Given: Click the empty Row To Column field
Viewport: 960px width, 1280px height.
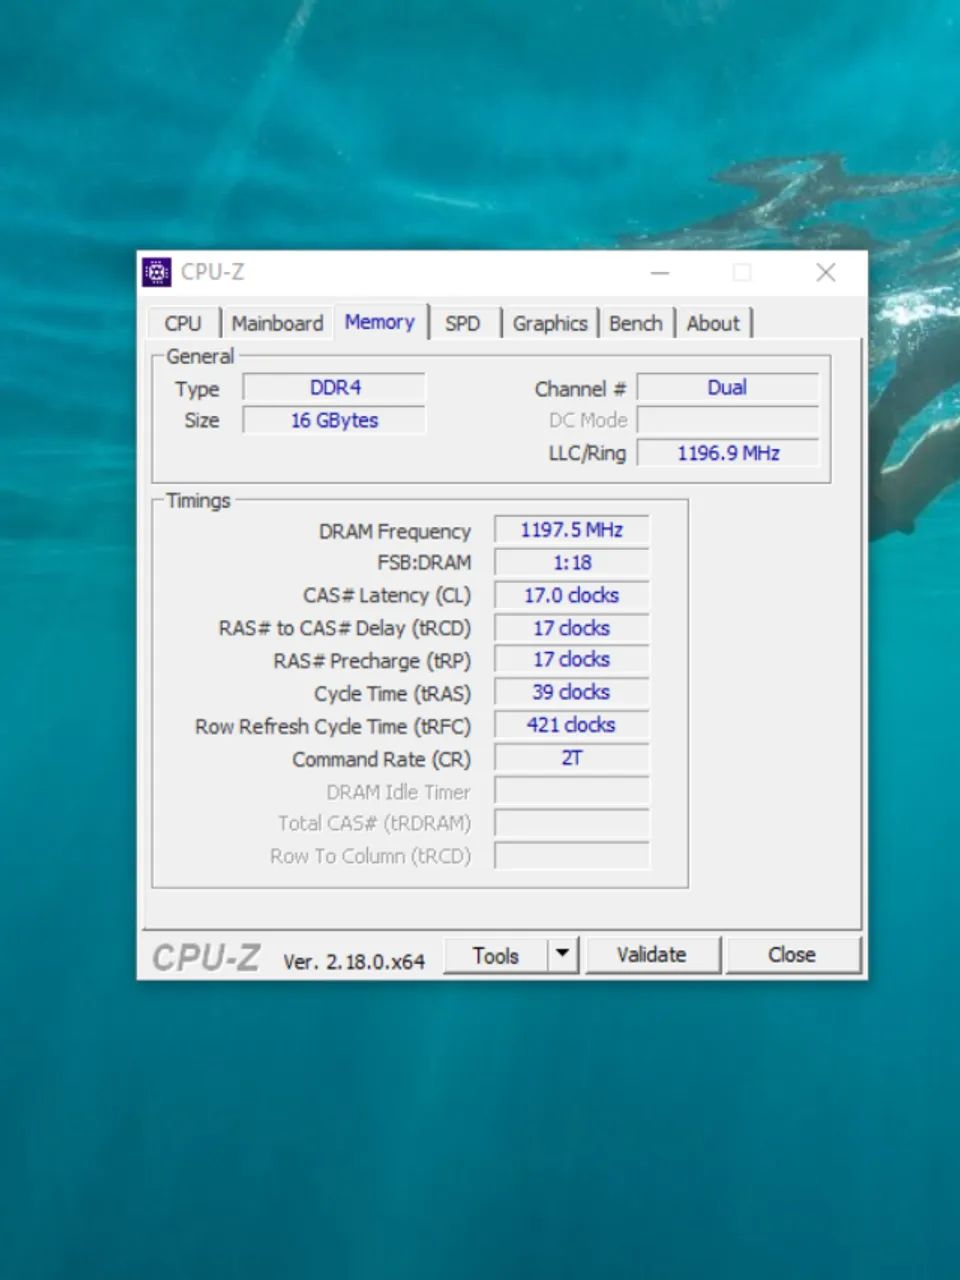Looking at the screenshot, I should pyautogui.click(x=572, y=857).
